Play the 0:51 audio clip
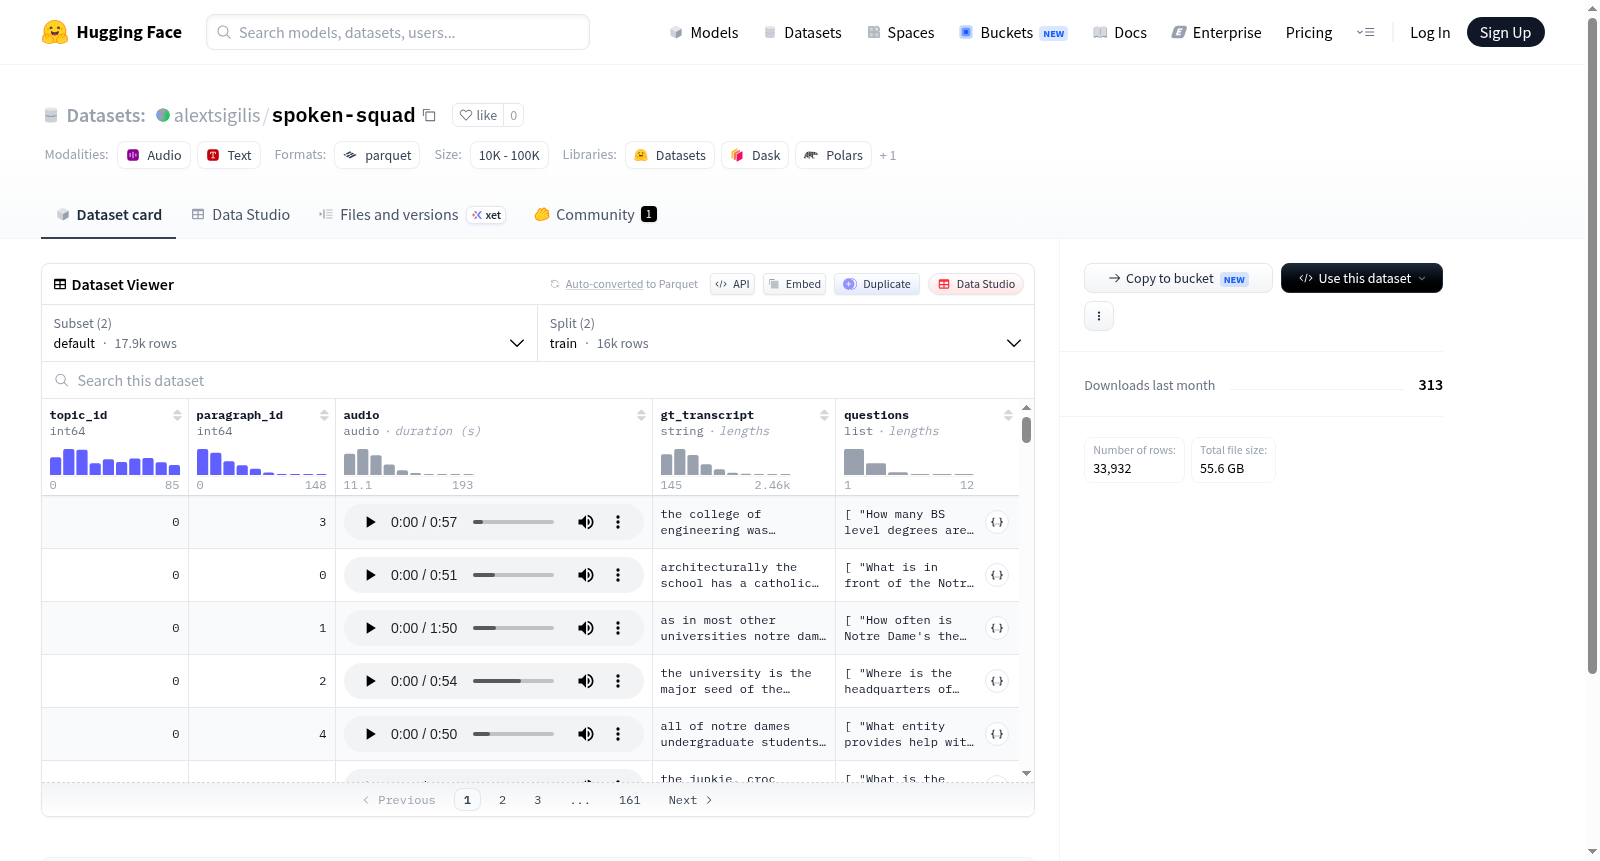 371,575
